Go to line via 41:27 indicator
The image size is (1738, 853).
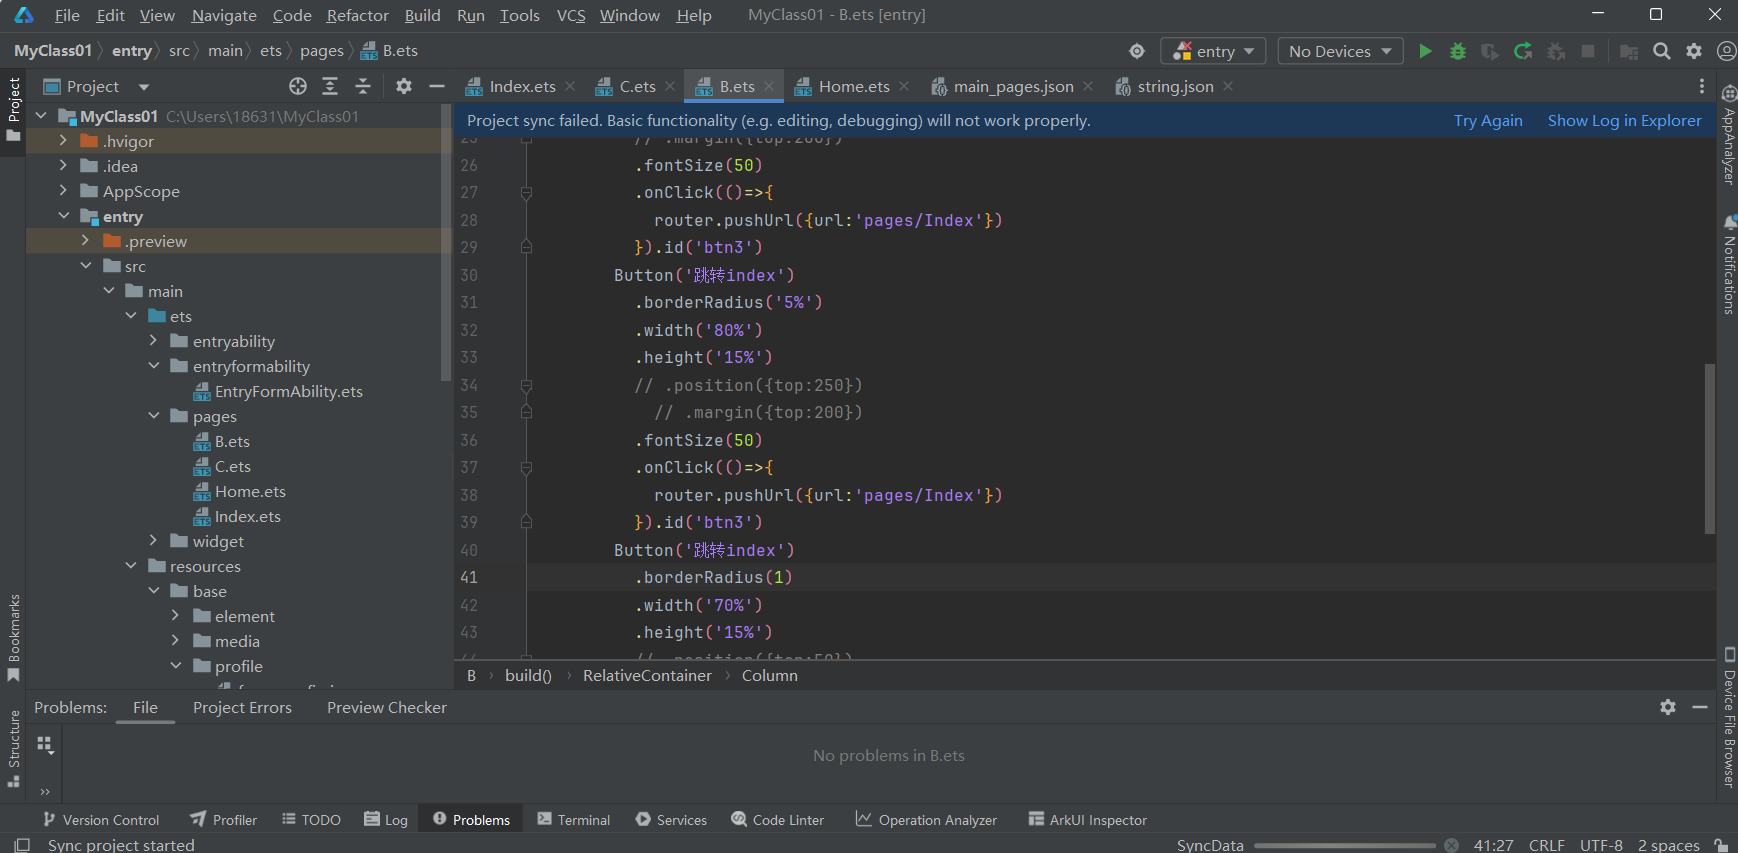pyautogui.click(x=1493, y=845)
